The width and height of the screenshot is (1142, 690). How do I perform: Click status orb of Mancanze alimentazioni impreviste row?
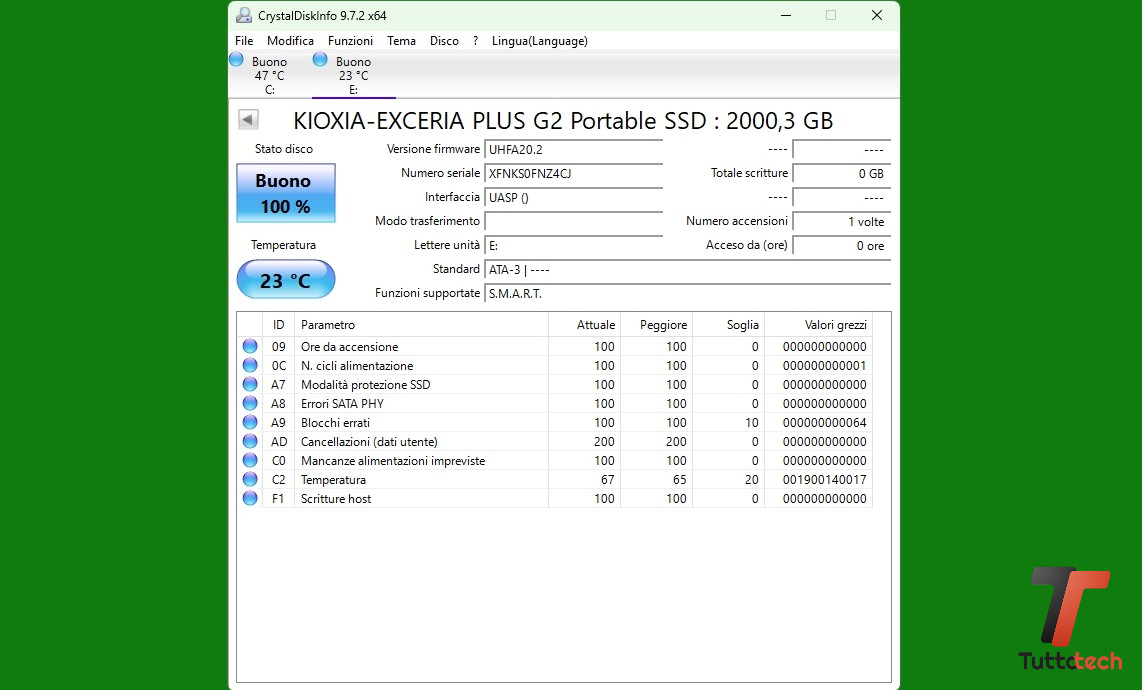pos(250,460)
